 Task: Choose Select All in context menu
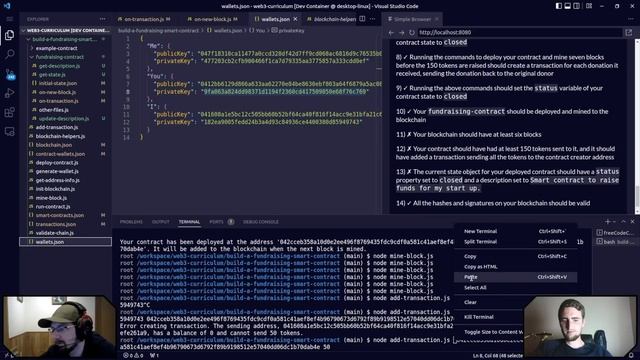(x=516, y=288)
